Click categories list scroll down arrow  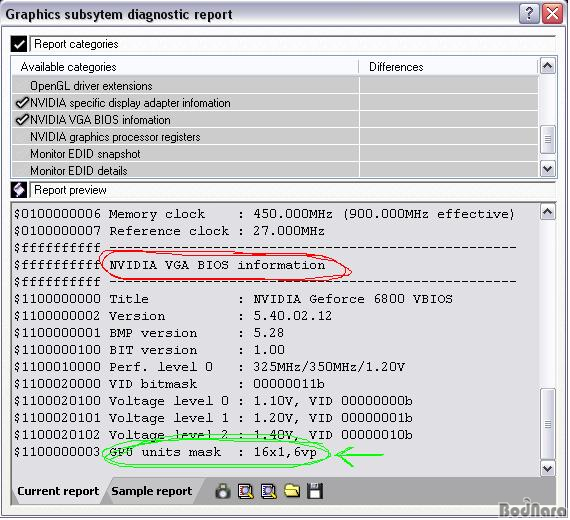tap(548, 169)
